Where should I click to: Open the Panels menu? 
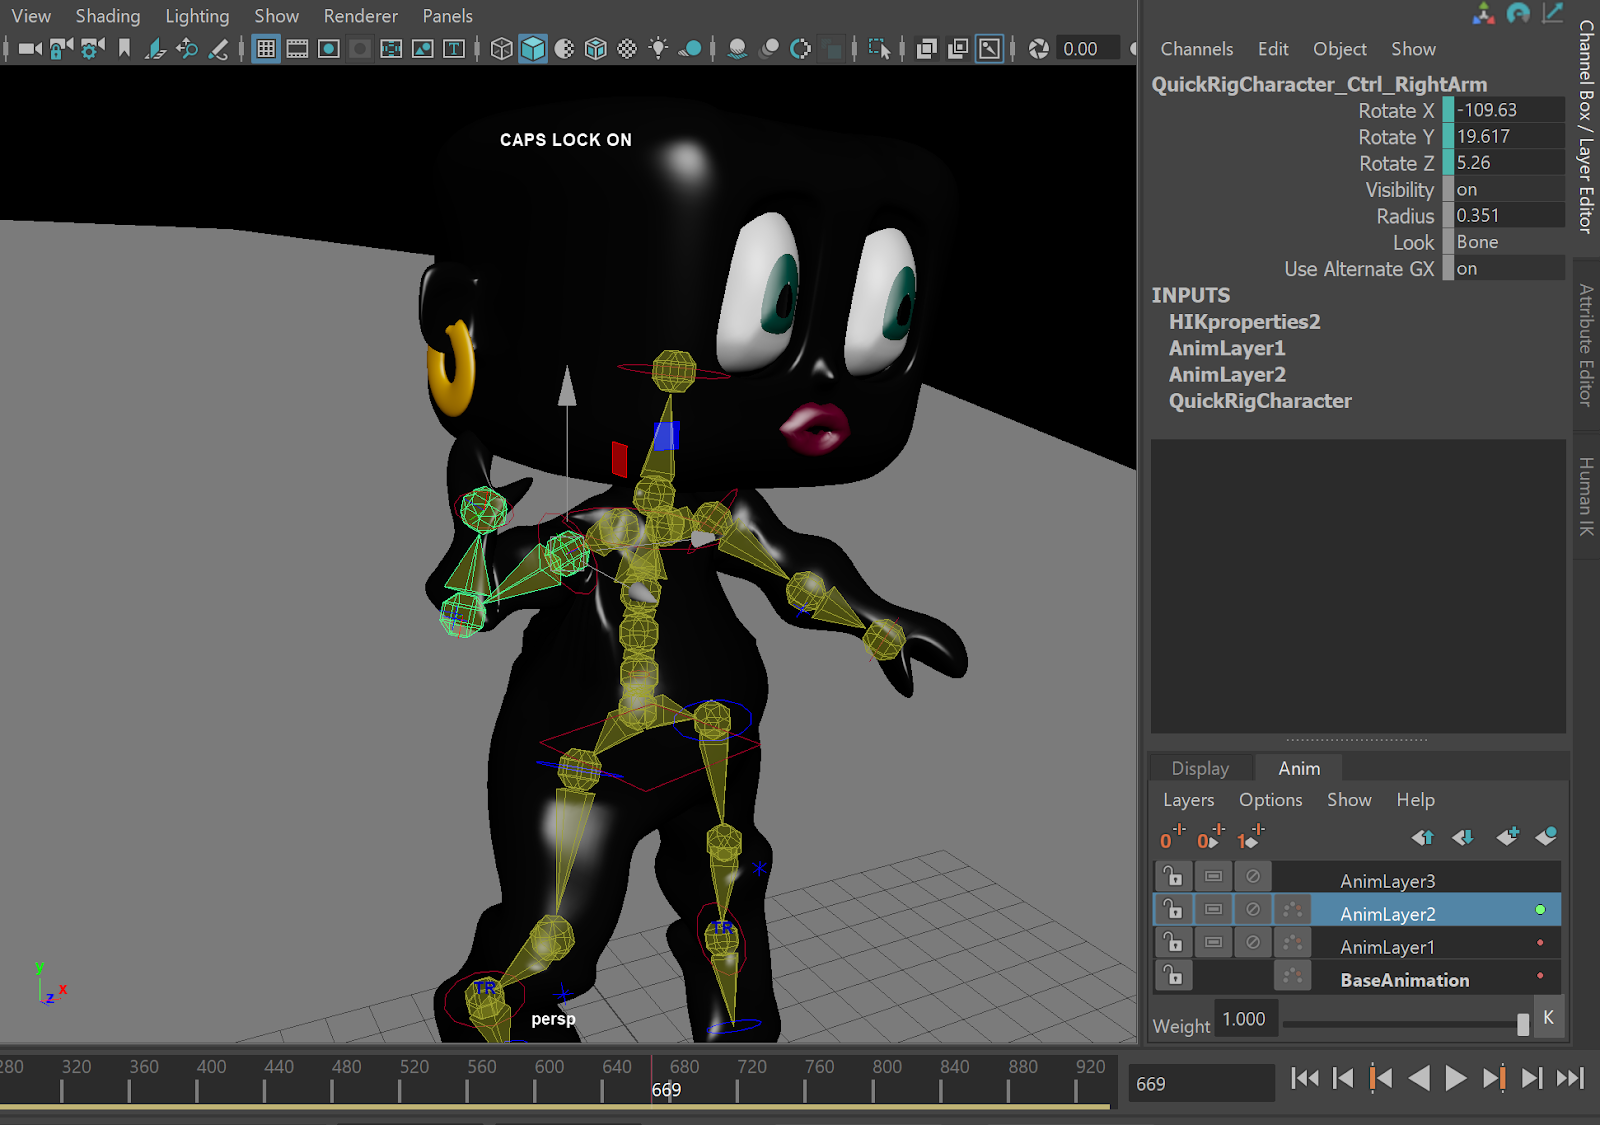[x=447, y=16]
